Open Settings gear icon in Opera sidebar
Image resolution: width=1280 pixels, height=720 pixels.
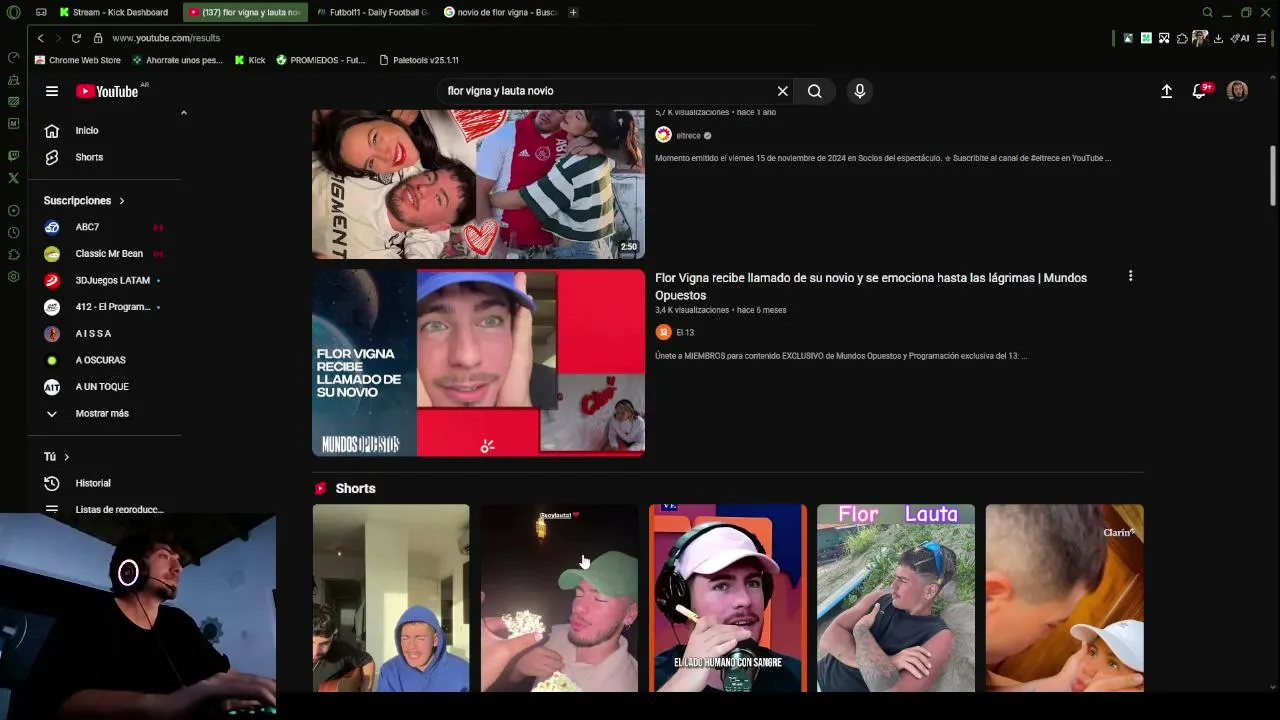[x=13, y=277]
